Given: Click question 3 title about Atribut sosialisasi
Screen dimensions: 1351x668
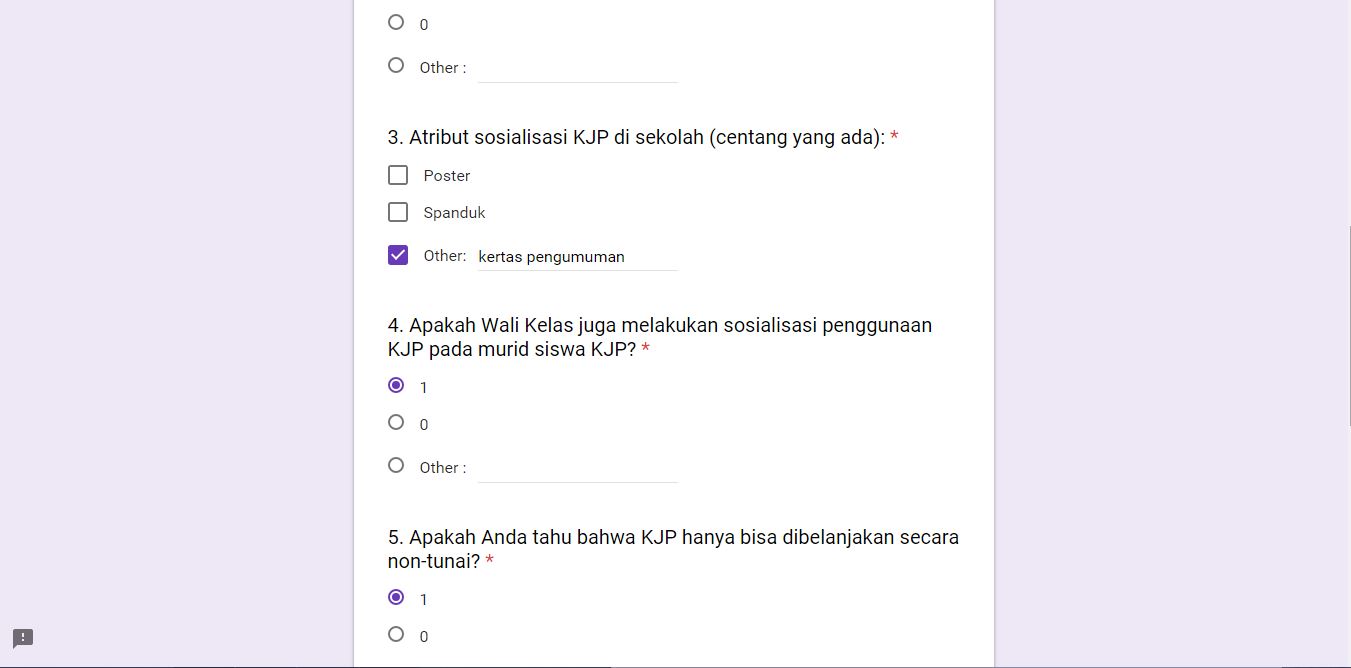Looking at the screenshot, I should [636, 137].
